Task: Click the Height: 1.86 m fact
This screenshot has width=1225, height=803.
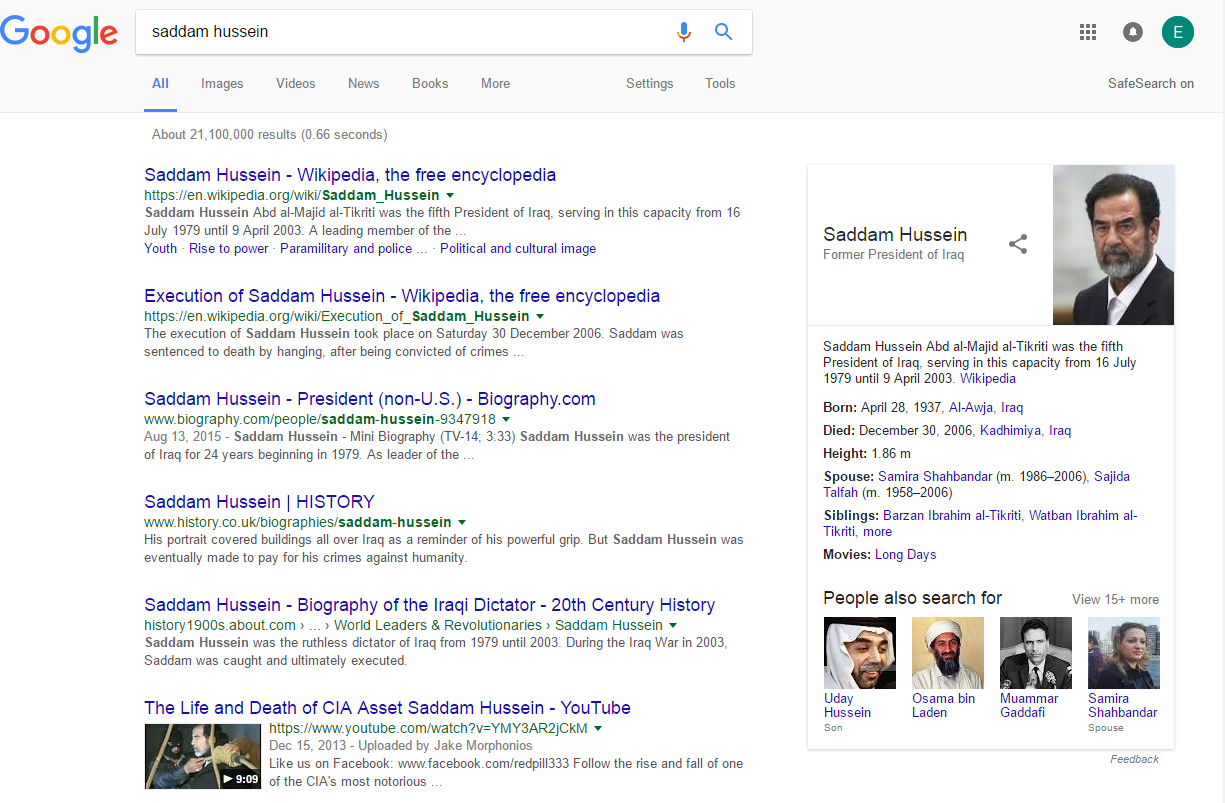Action: (867, 454)
